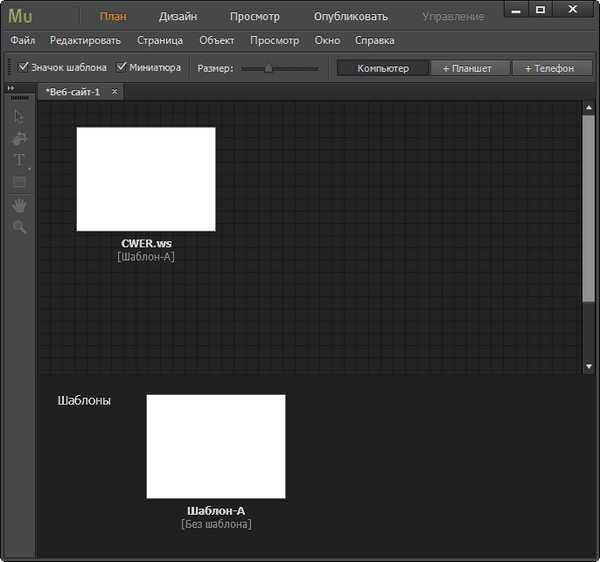Image resolution: width=600 pixels, height=562 pixels.
Task: Select the CWER.ws page thumbnail
Action: pos(146,179)
